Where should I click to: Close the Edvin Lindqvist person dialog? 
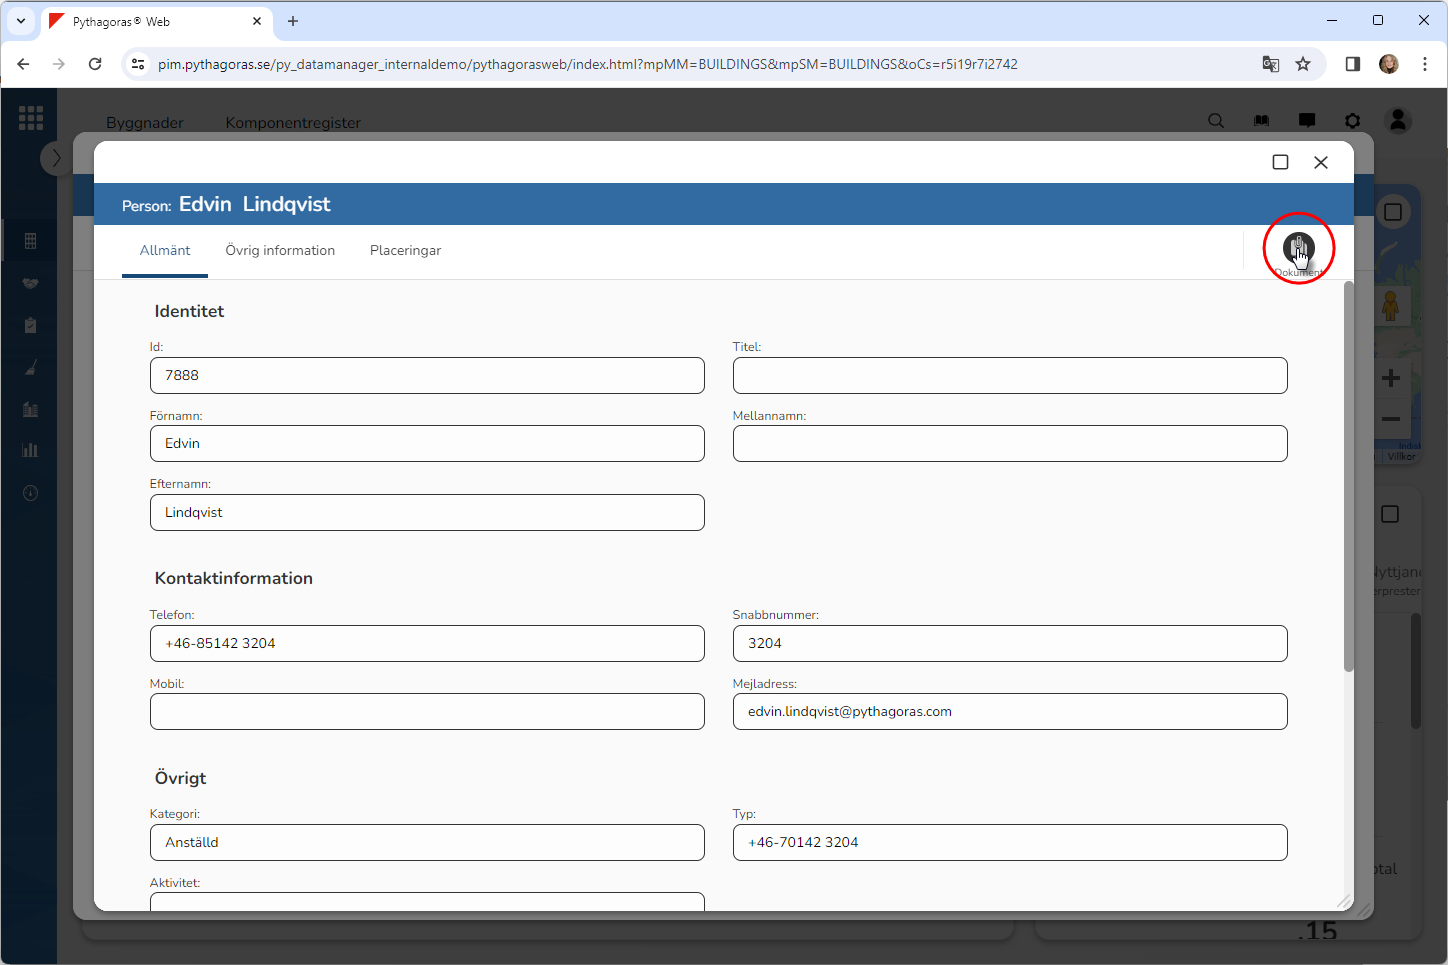1320,162
